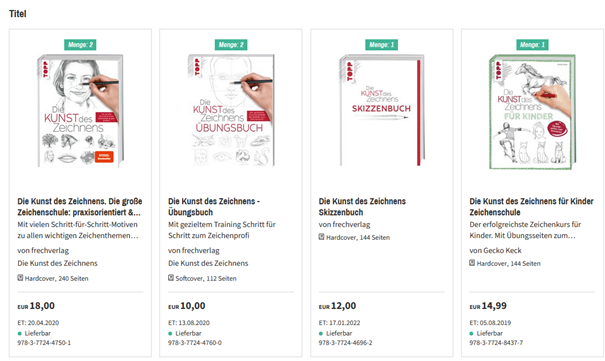Open the Übungsbuch book cover image

tap(231, 111)
